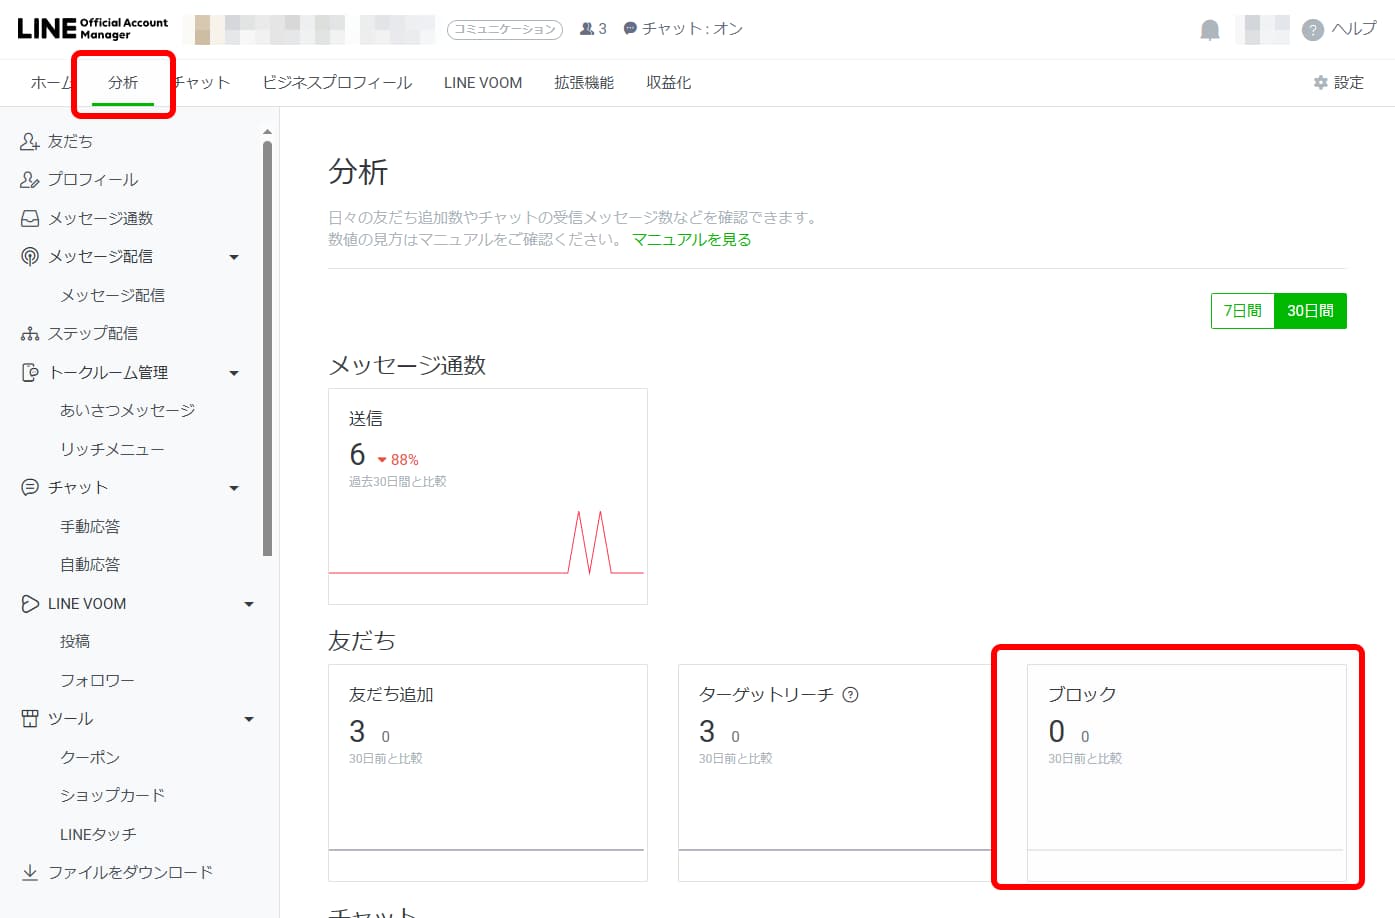Click チャット:オン status in the header
Image resolution: width=1395 pixels, height=918 pixels.
coord(683,29)
